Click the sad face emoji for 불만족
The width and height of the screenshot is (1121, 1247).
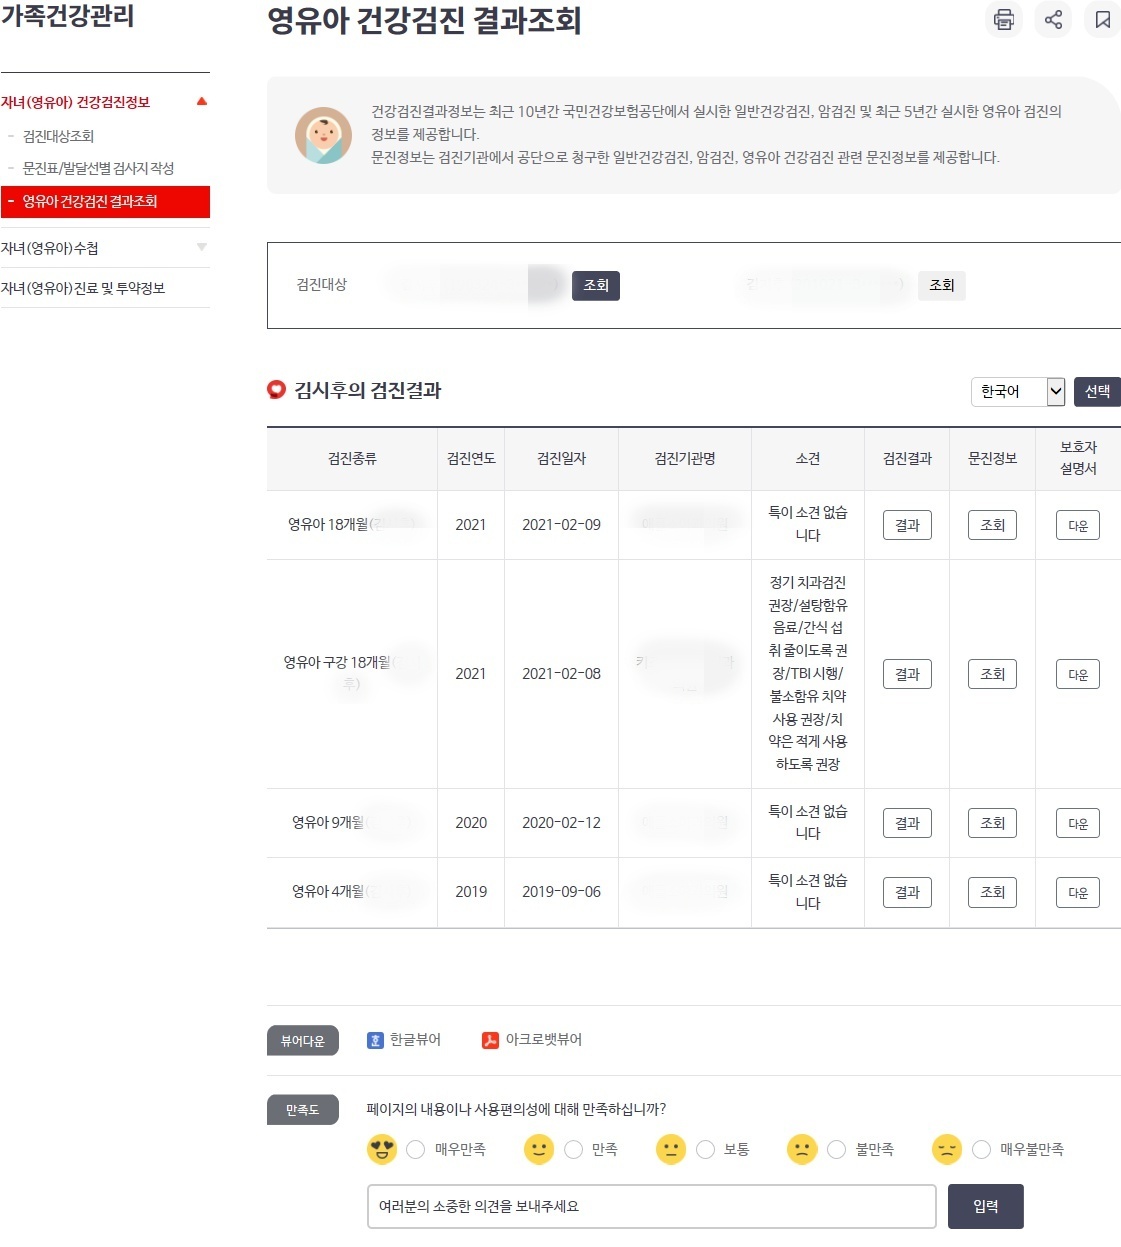pyautogui.click(x=802, y=1149)
